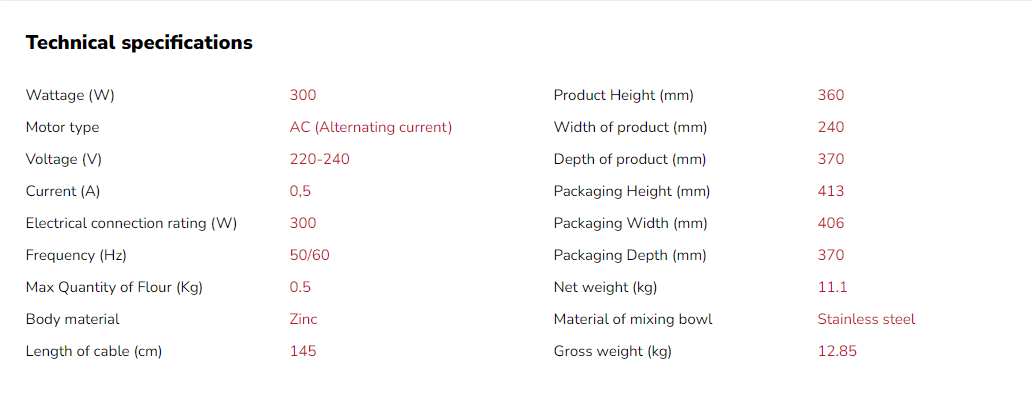Click the Motor type label
The image size is (1032, 400).
62,127
